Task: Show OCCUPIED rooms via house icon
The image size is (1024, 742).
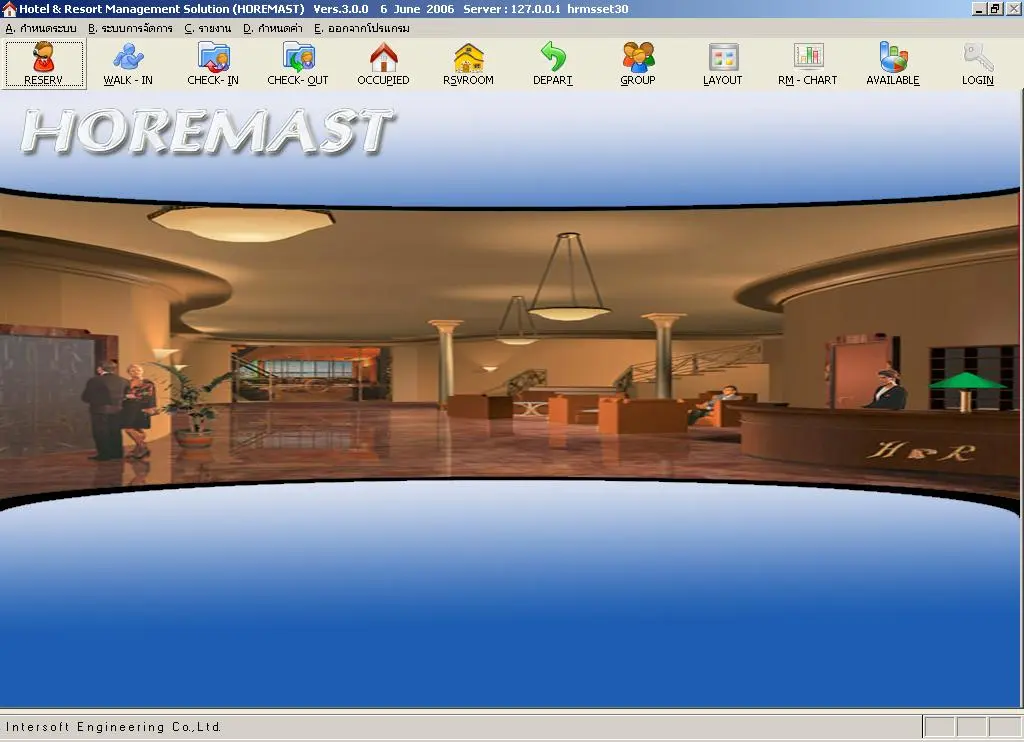Action: click(x=383, y=63)
